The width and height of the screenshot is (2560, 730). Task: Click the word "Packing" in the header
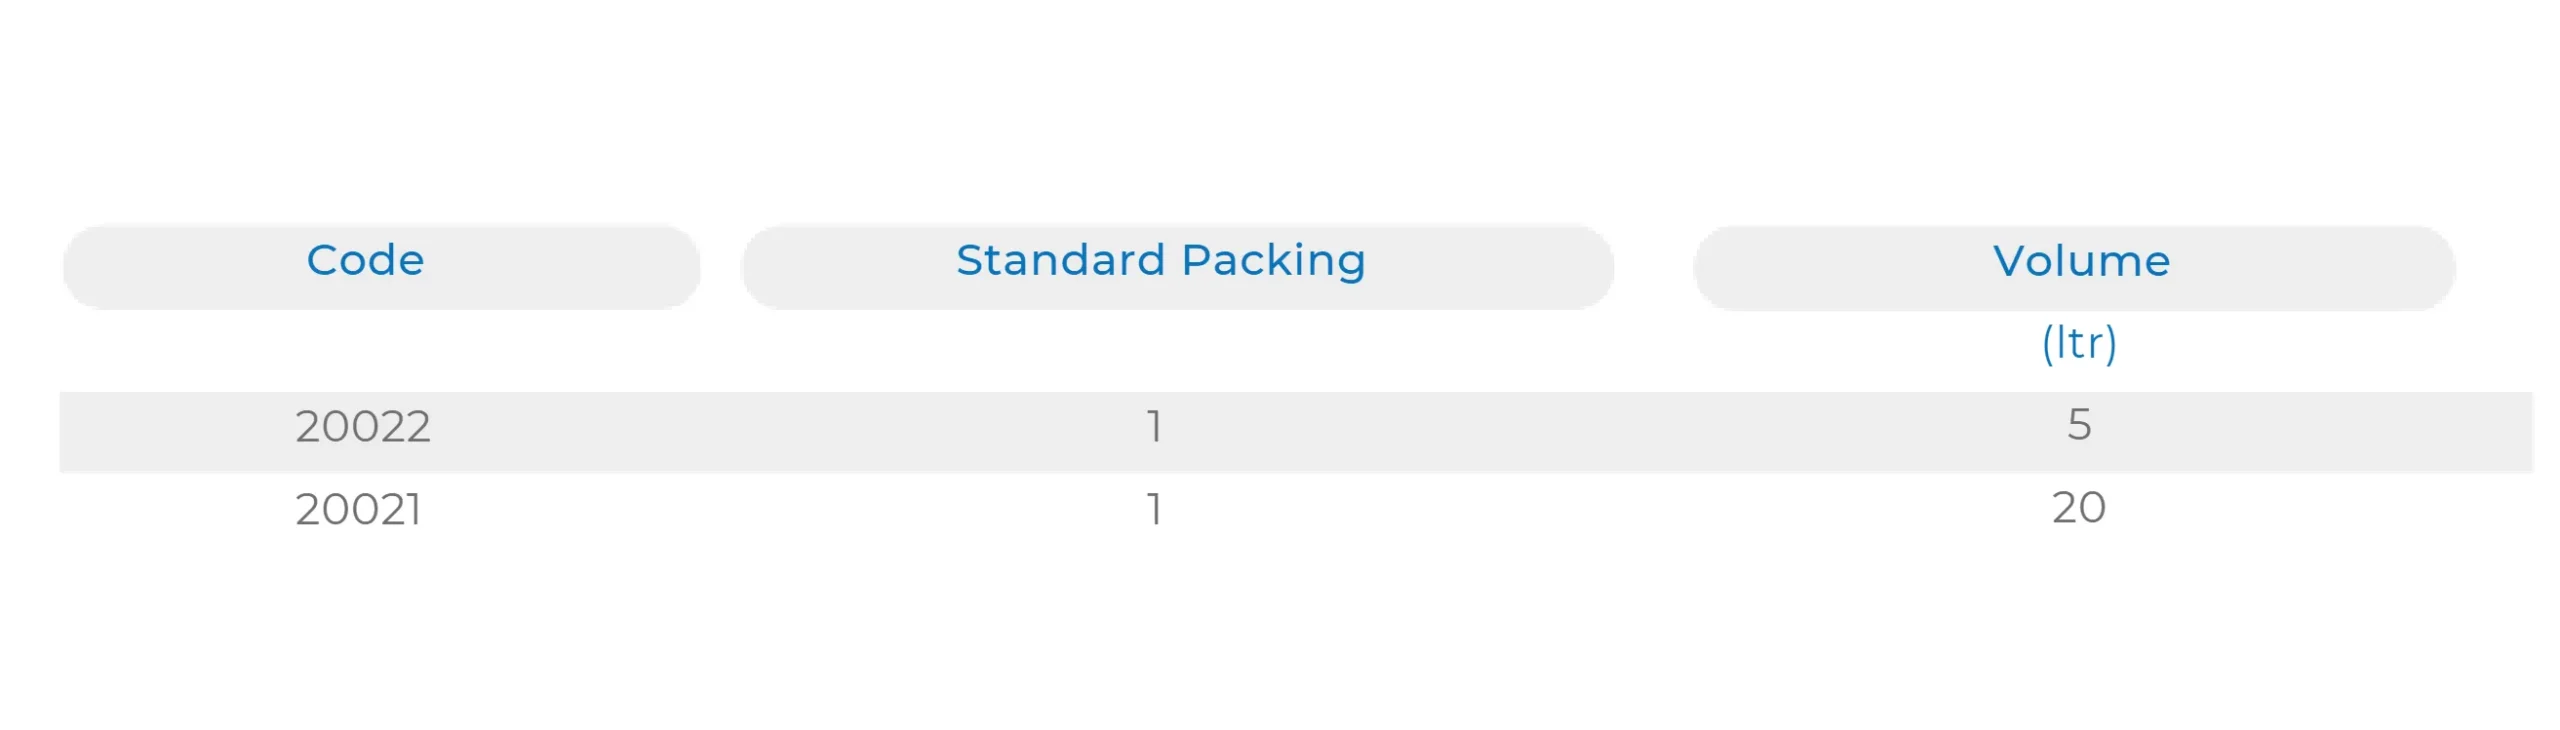[x=1273, y=261]
